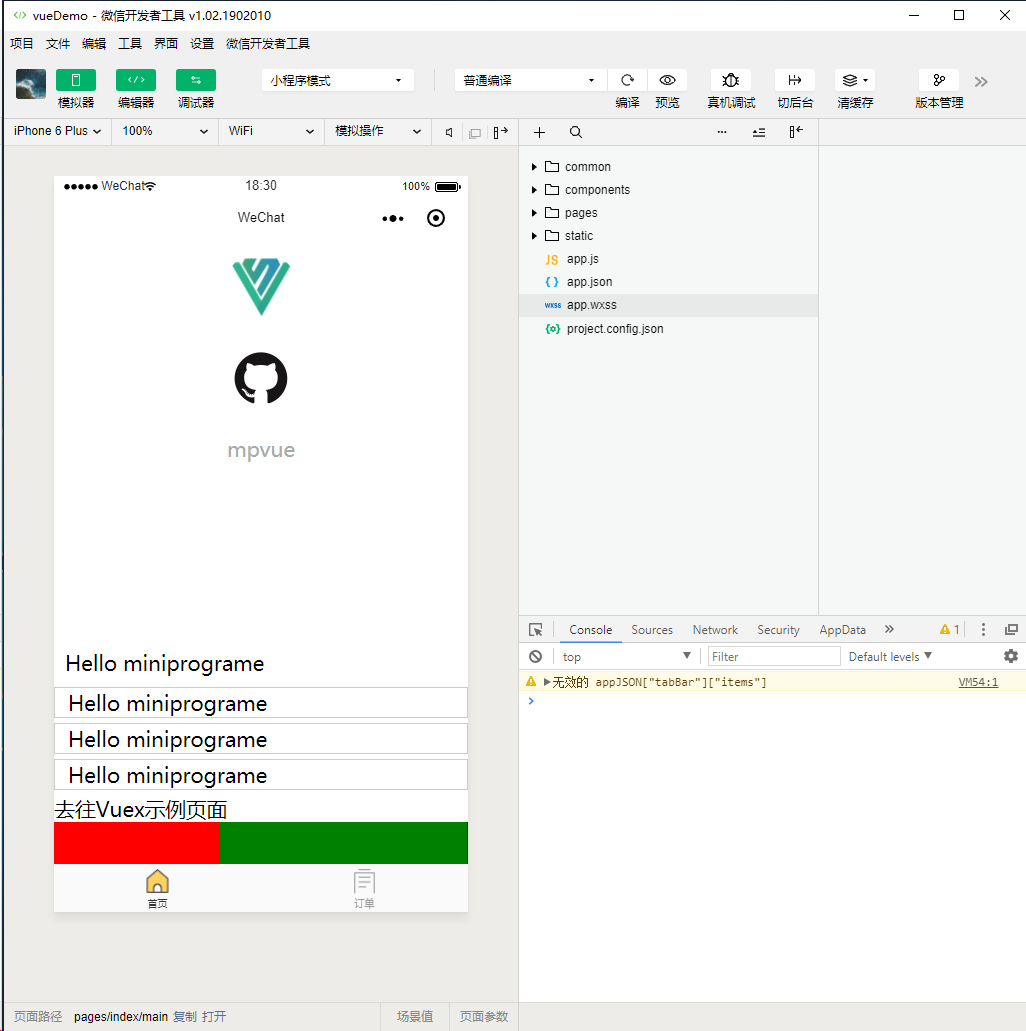Open the top context dropdown in console
The height and width of the screenshot is (1031, 1026).
627,656
